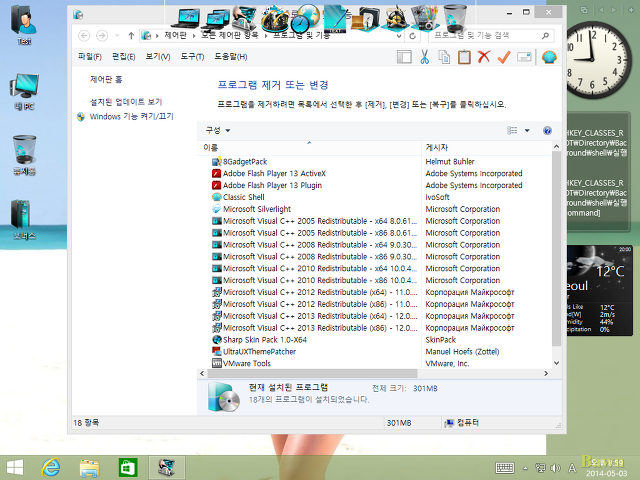Click the Up one level arrow
Screen dimensions: 640x480
[x=131, y=36]
